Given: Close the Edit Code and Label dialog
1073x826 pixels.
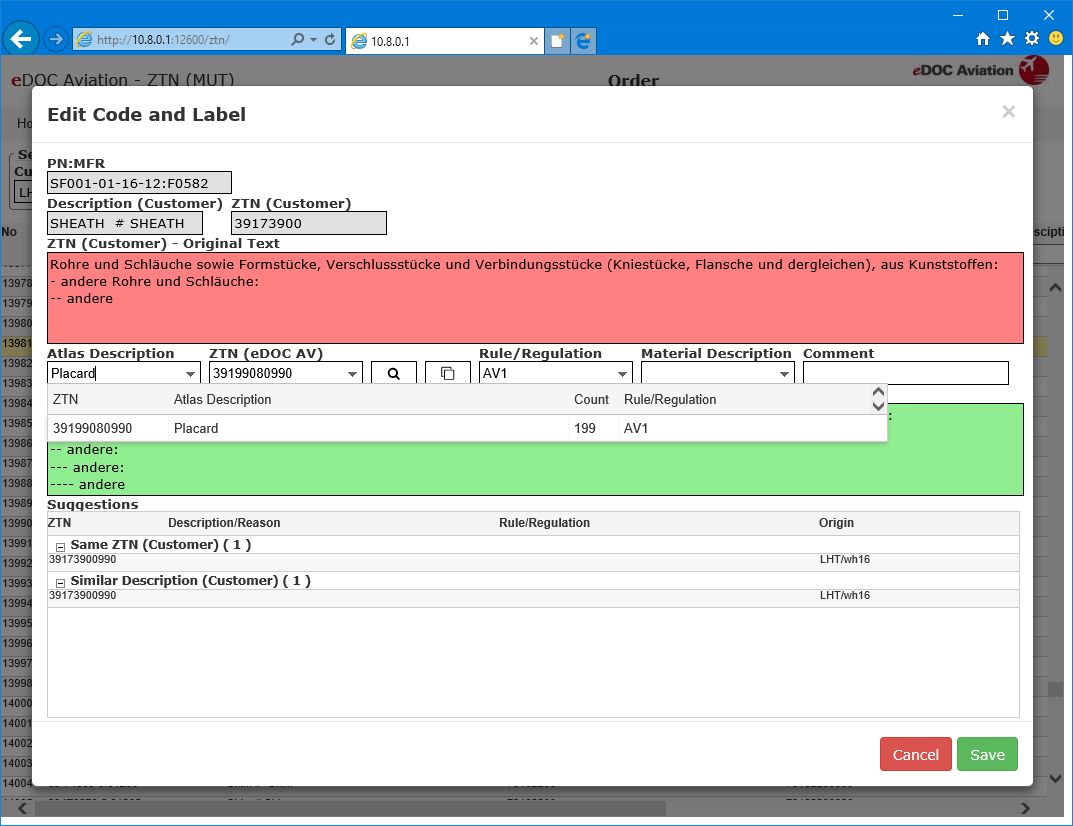Looking at the screenshot, I should [x=1008, y=112].
